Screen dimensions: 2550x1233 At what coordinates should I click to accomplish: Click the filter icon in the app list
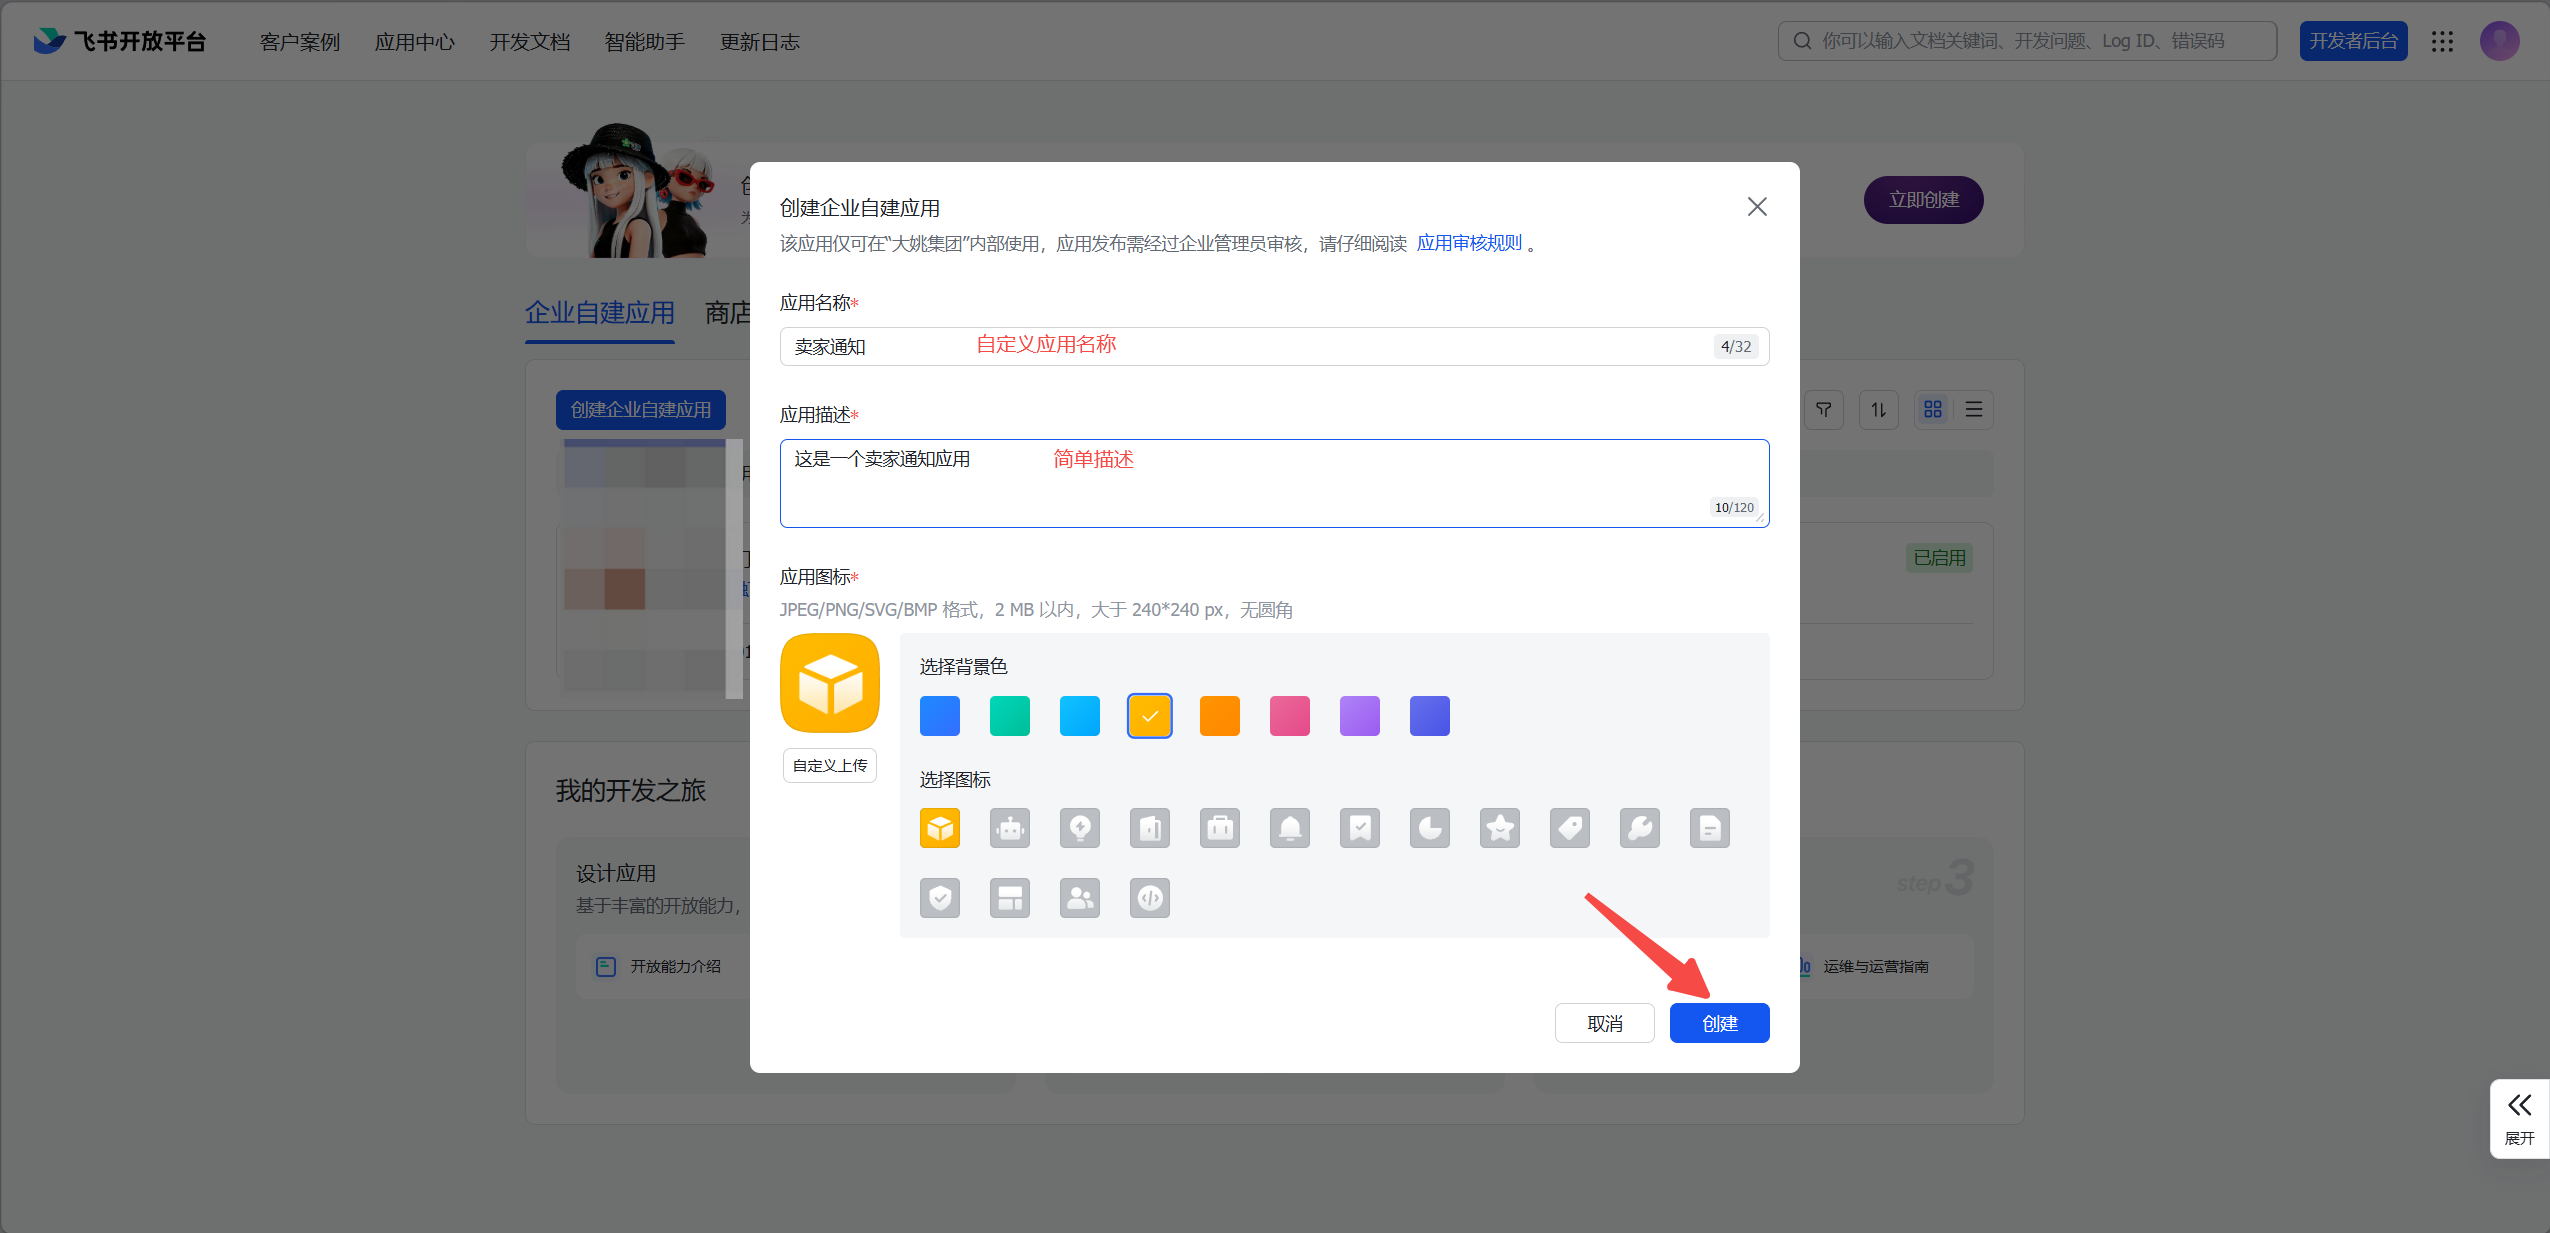(x=1824, y=410)
